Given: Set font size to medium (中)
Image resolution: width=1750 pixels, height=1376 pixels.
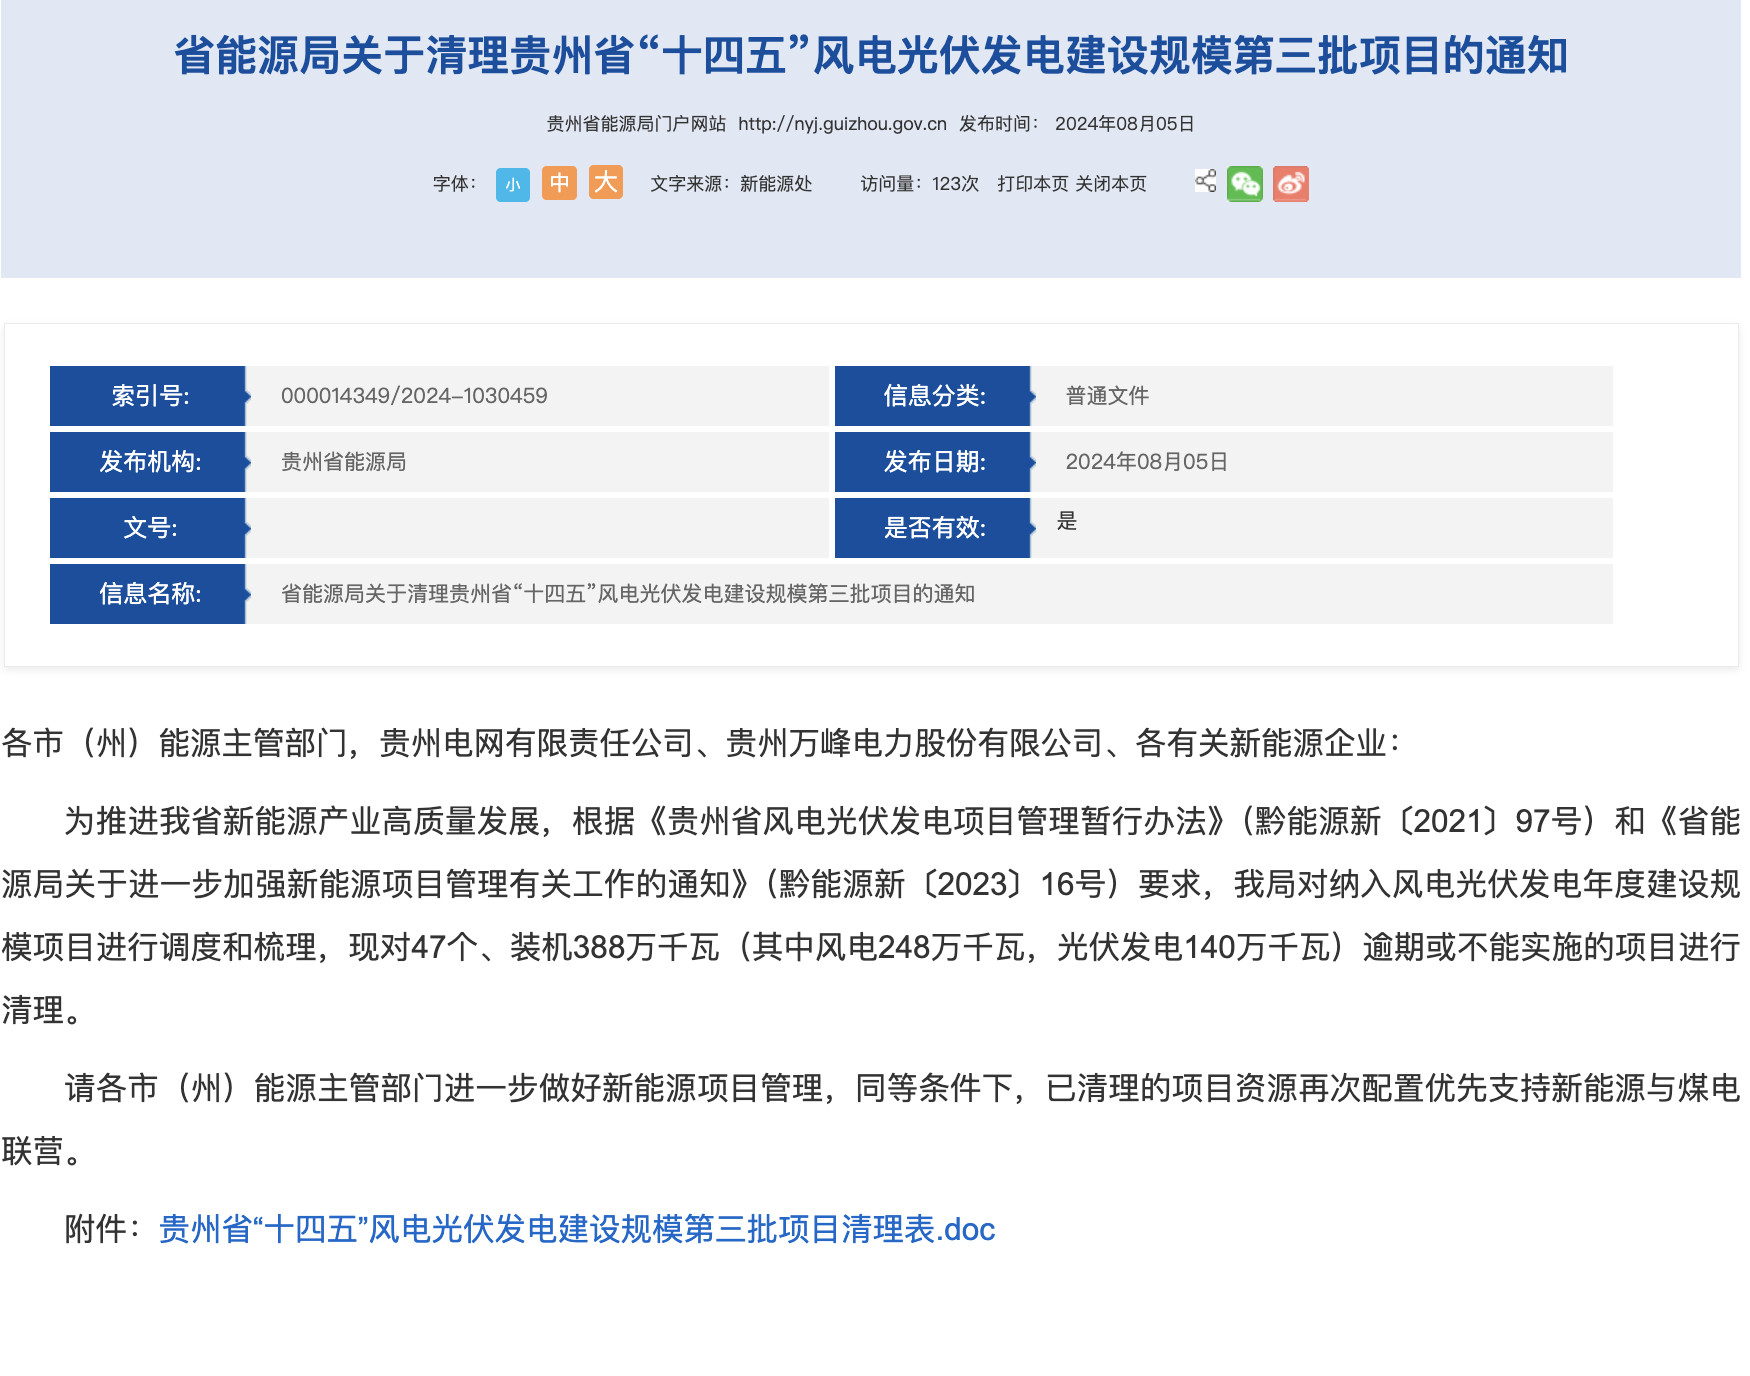Looking at the screenshot, I should click(559, 183).
